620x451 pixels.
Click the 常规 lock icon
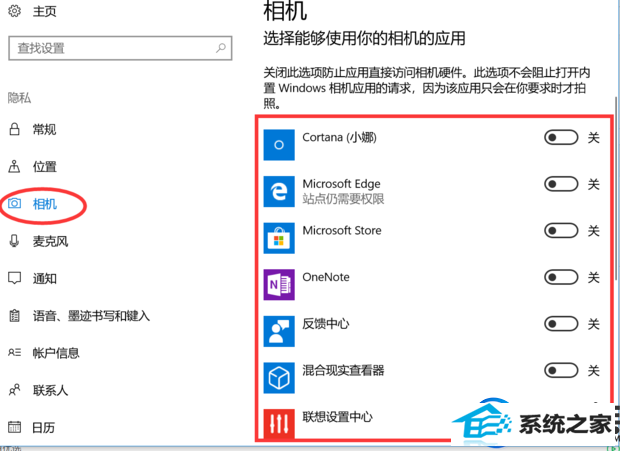(15, 129)
